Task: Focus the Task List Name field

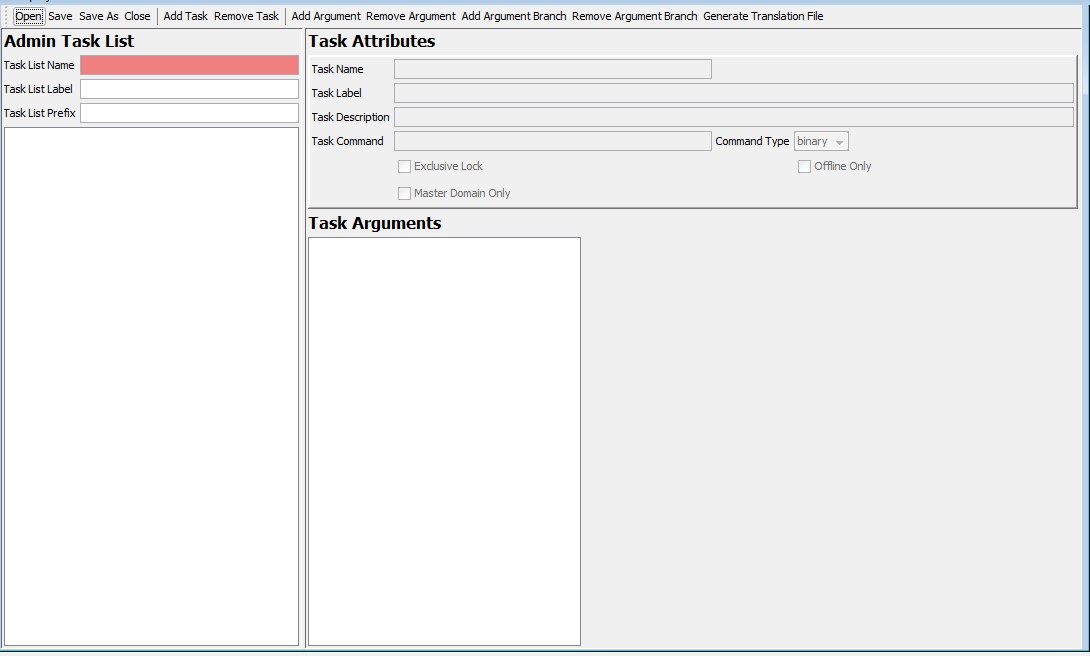Action: coord(189,65)
